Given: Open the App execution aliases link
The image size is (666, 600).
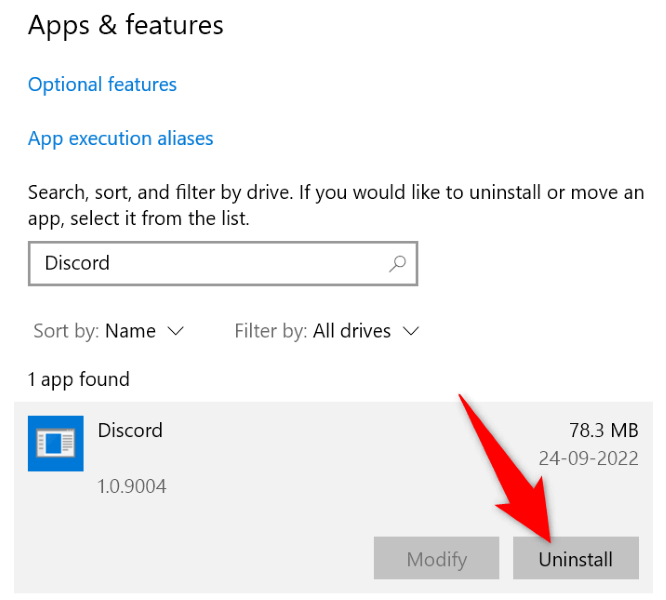Looking at the screenshot, I should (x=120, y=139).
